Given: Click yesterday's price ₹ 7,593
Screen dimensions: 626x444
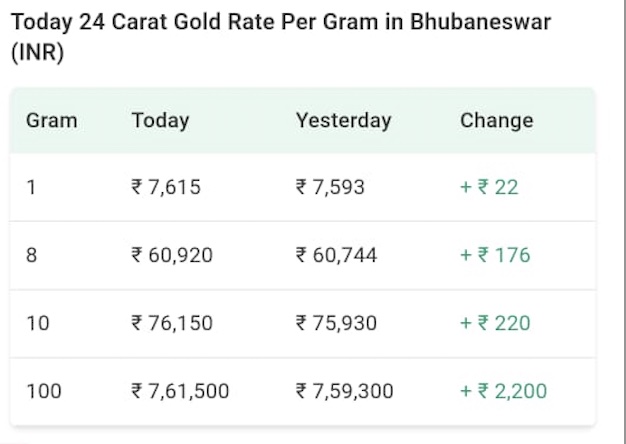Looking at the screenshot, I should (330, 187).
